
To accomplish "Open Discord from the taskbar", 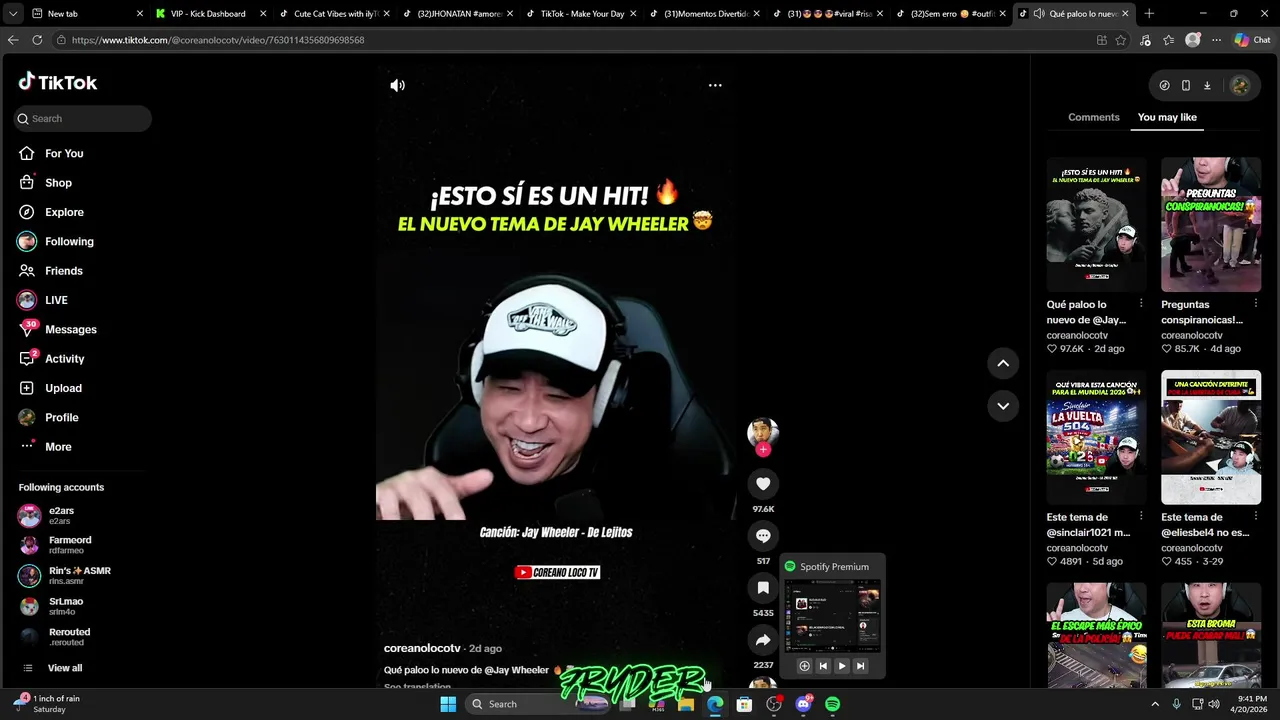I will 803,704.
